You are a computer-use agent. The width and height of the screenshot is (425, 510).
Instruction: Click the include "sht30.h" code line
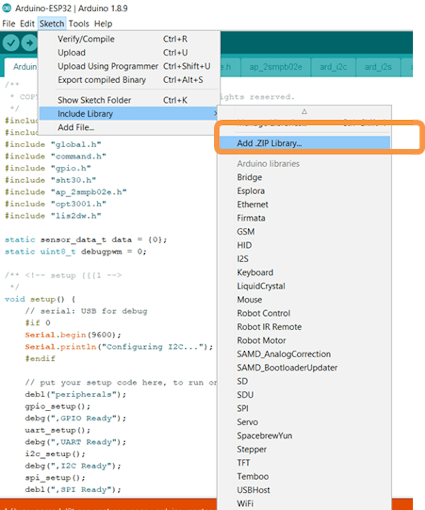coord(50,180)
